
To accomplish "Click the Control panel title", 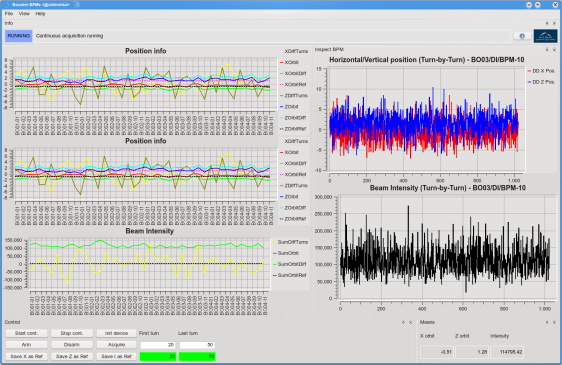I will pos(12,322).
